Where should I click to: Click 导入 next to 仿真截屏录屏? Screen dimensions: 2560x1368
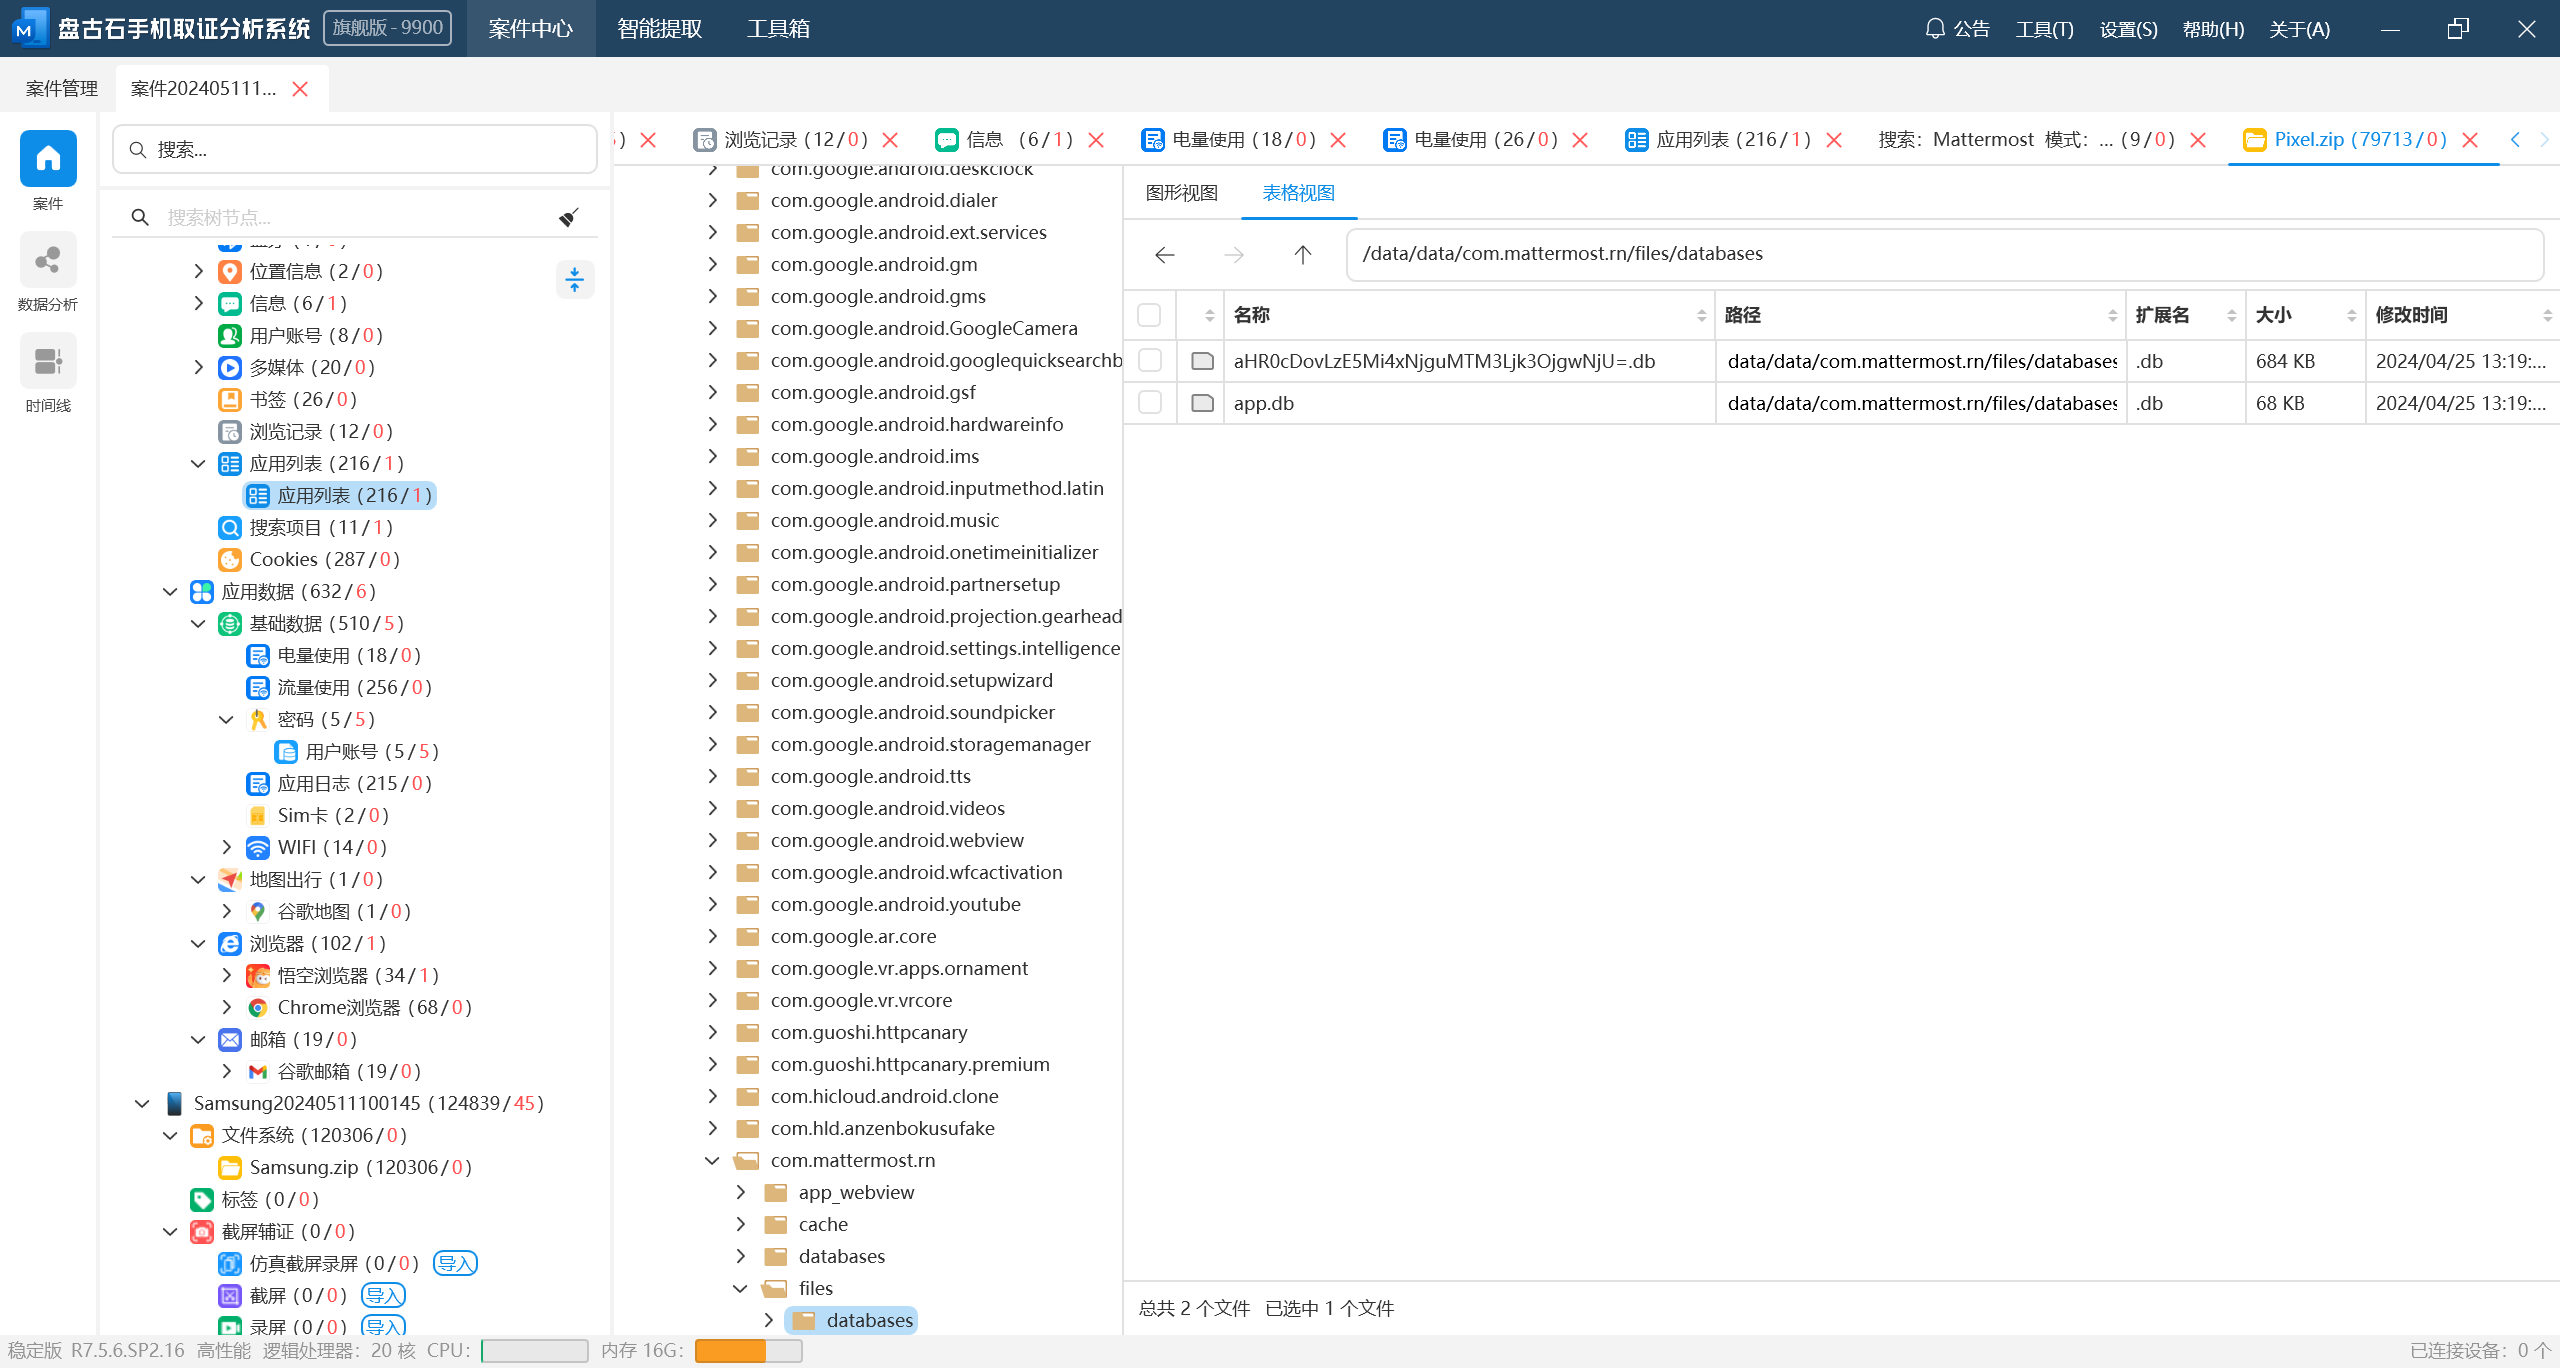pyautogui.click(x=455, y=1263)
